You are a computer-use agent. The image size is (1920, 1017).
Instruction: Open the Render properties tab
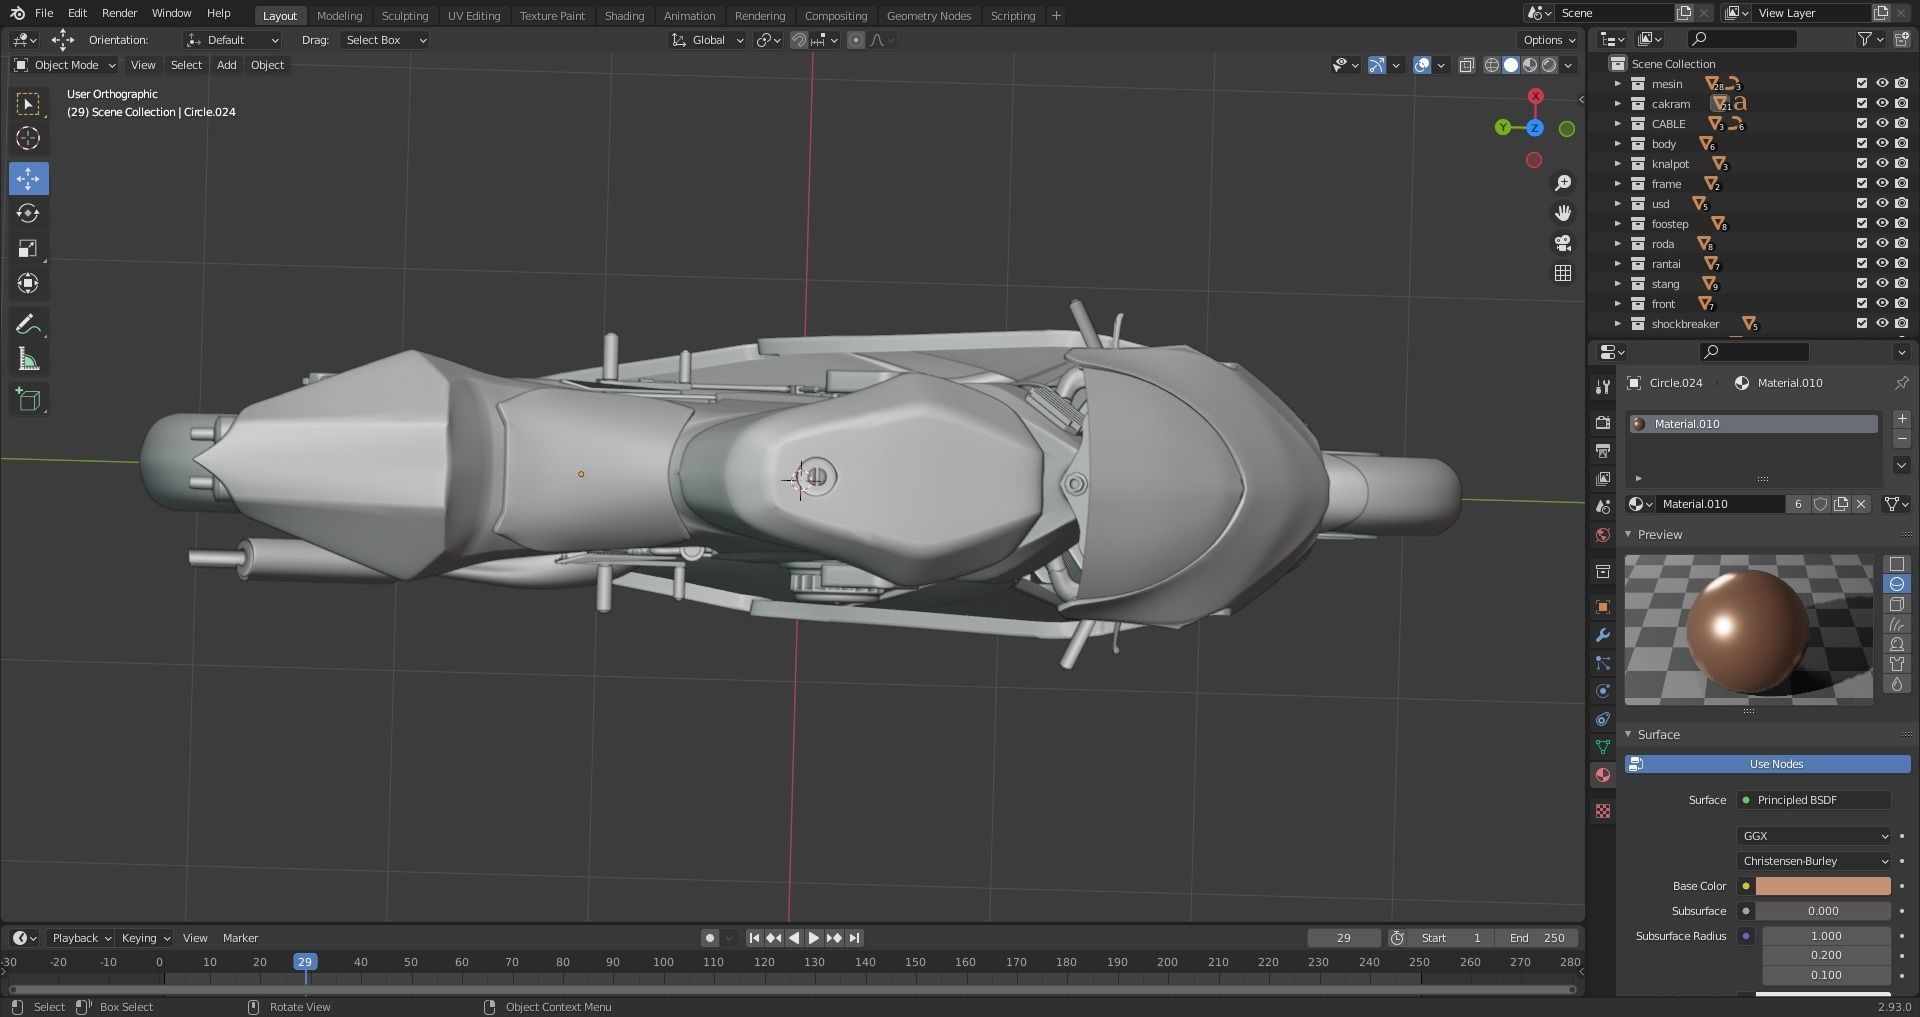pos(1603,423)
